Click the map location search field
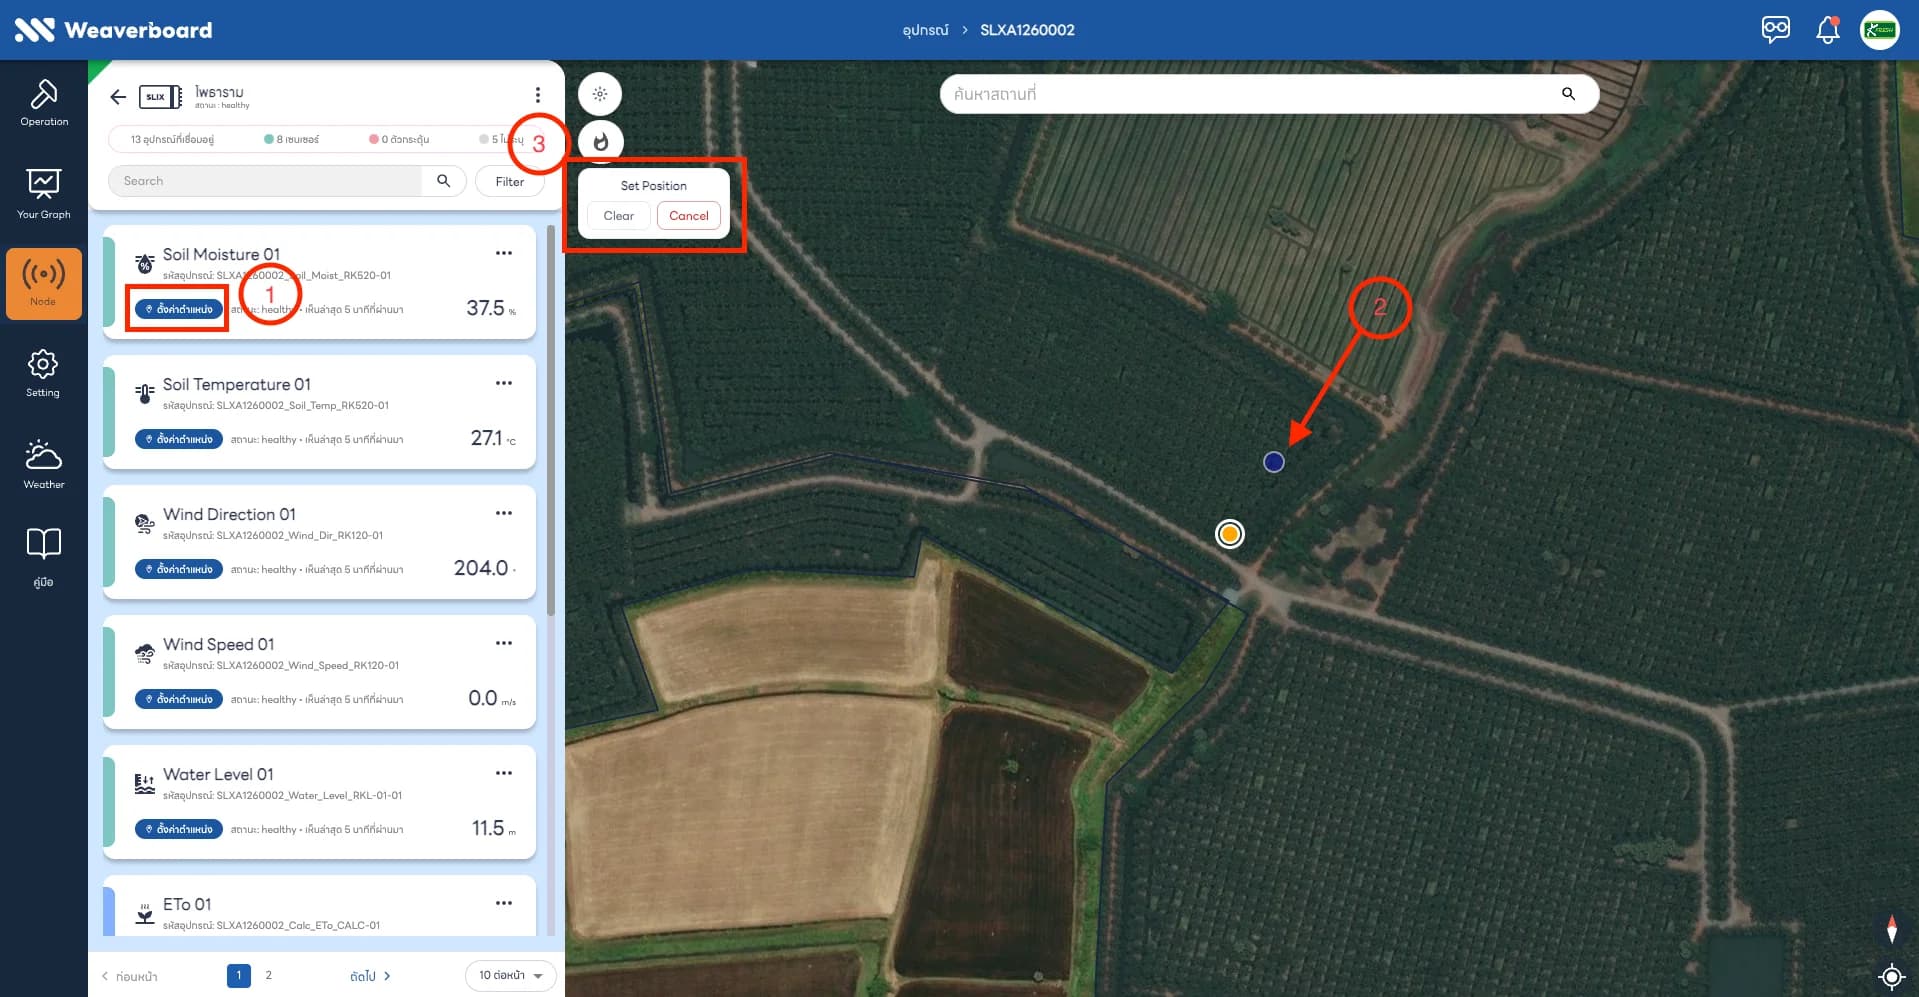This screenshot has height=997, width=1919. [1269, 94]
